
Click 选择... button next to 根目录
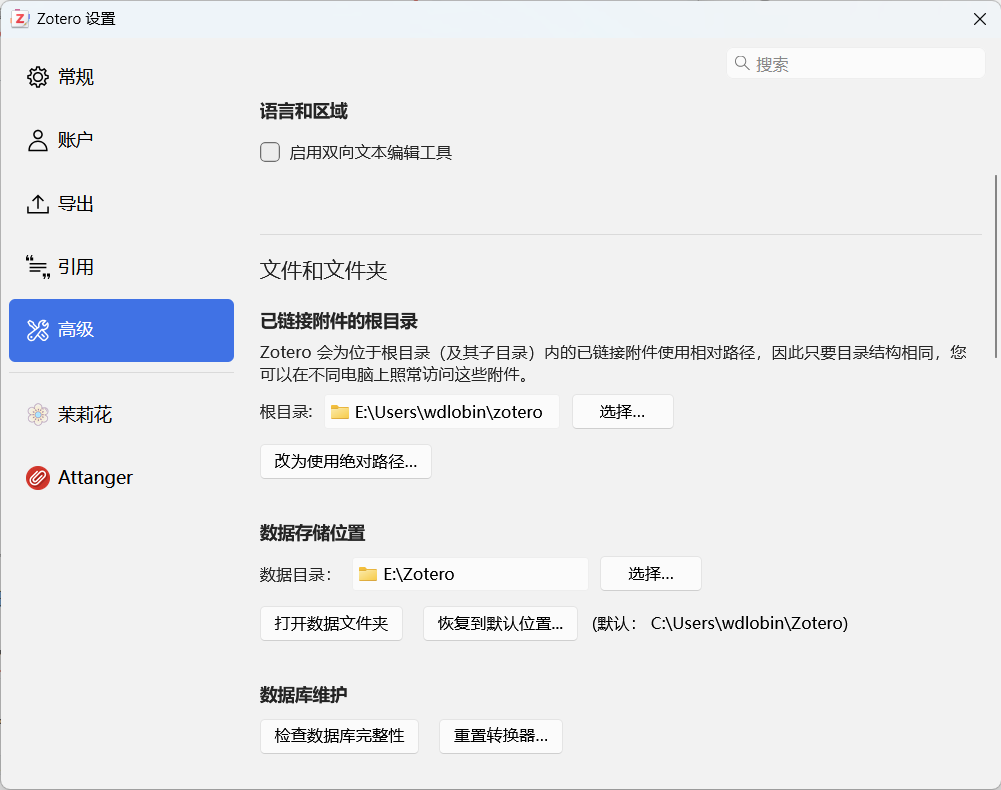click(622, 412)
